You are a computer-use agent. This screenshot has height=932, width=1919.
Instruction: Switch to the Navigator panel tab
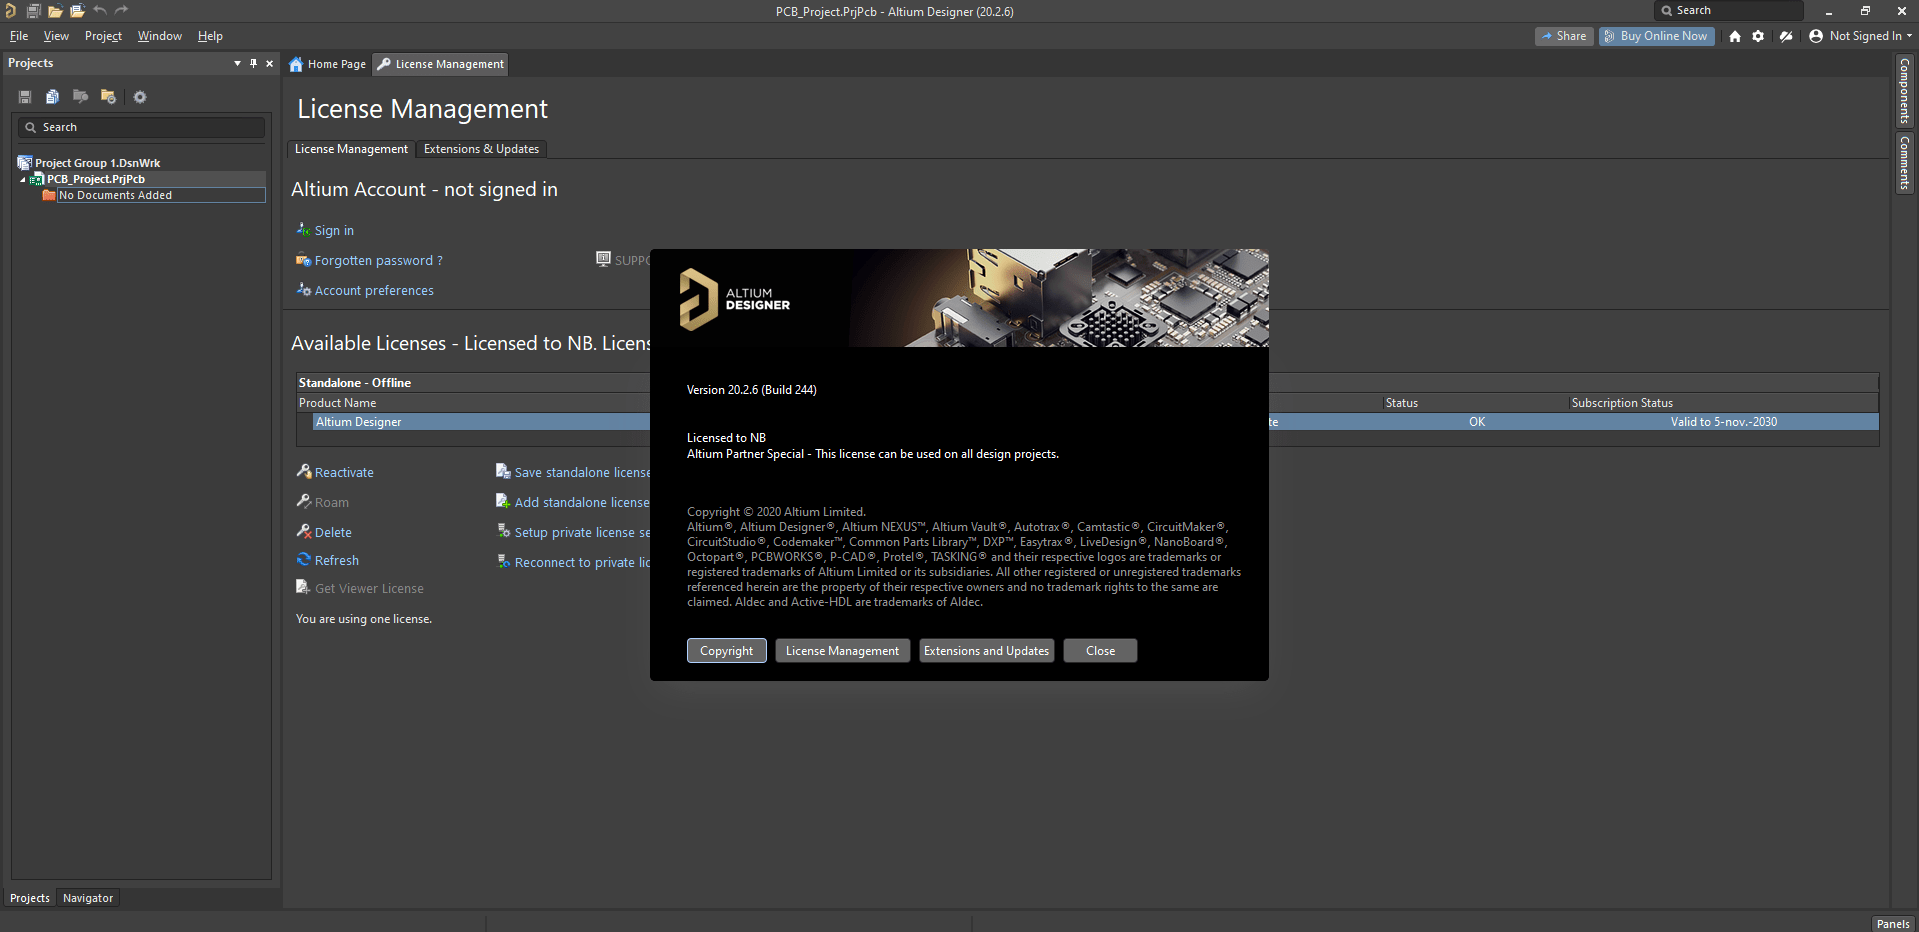(88, 898)
